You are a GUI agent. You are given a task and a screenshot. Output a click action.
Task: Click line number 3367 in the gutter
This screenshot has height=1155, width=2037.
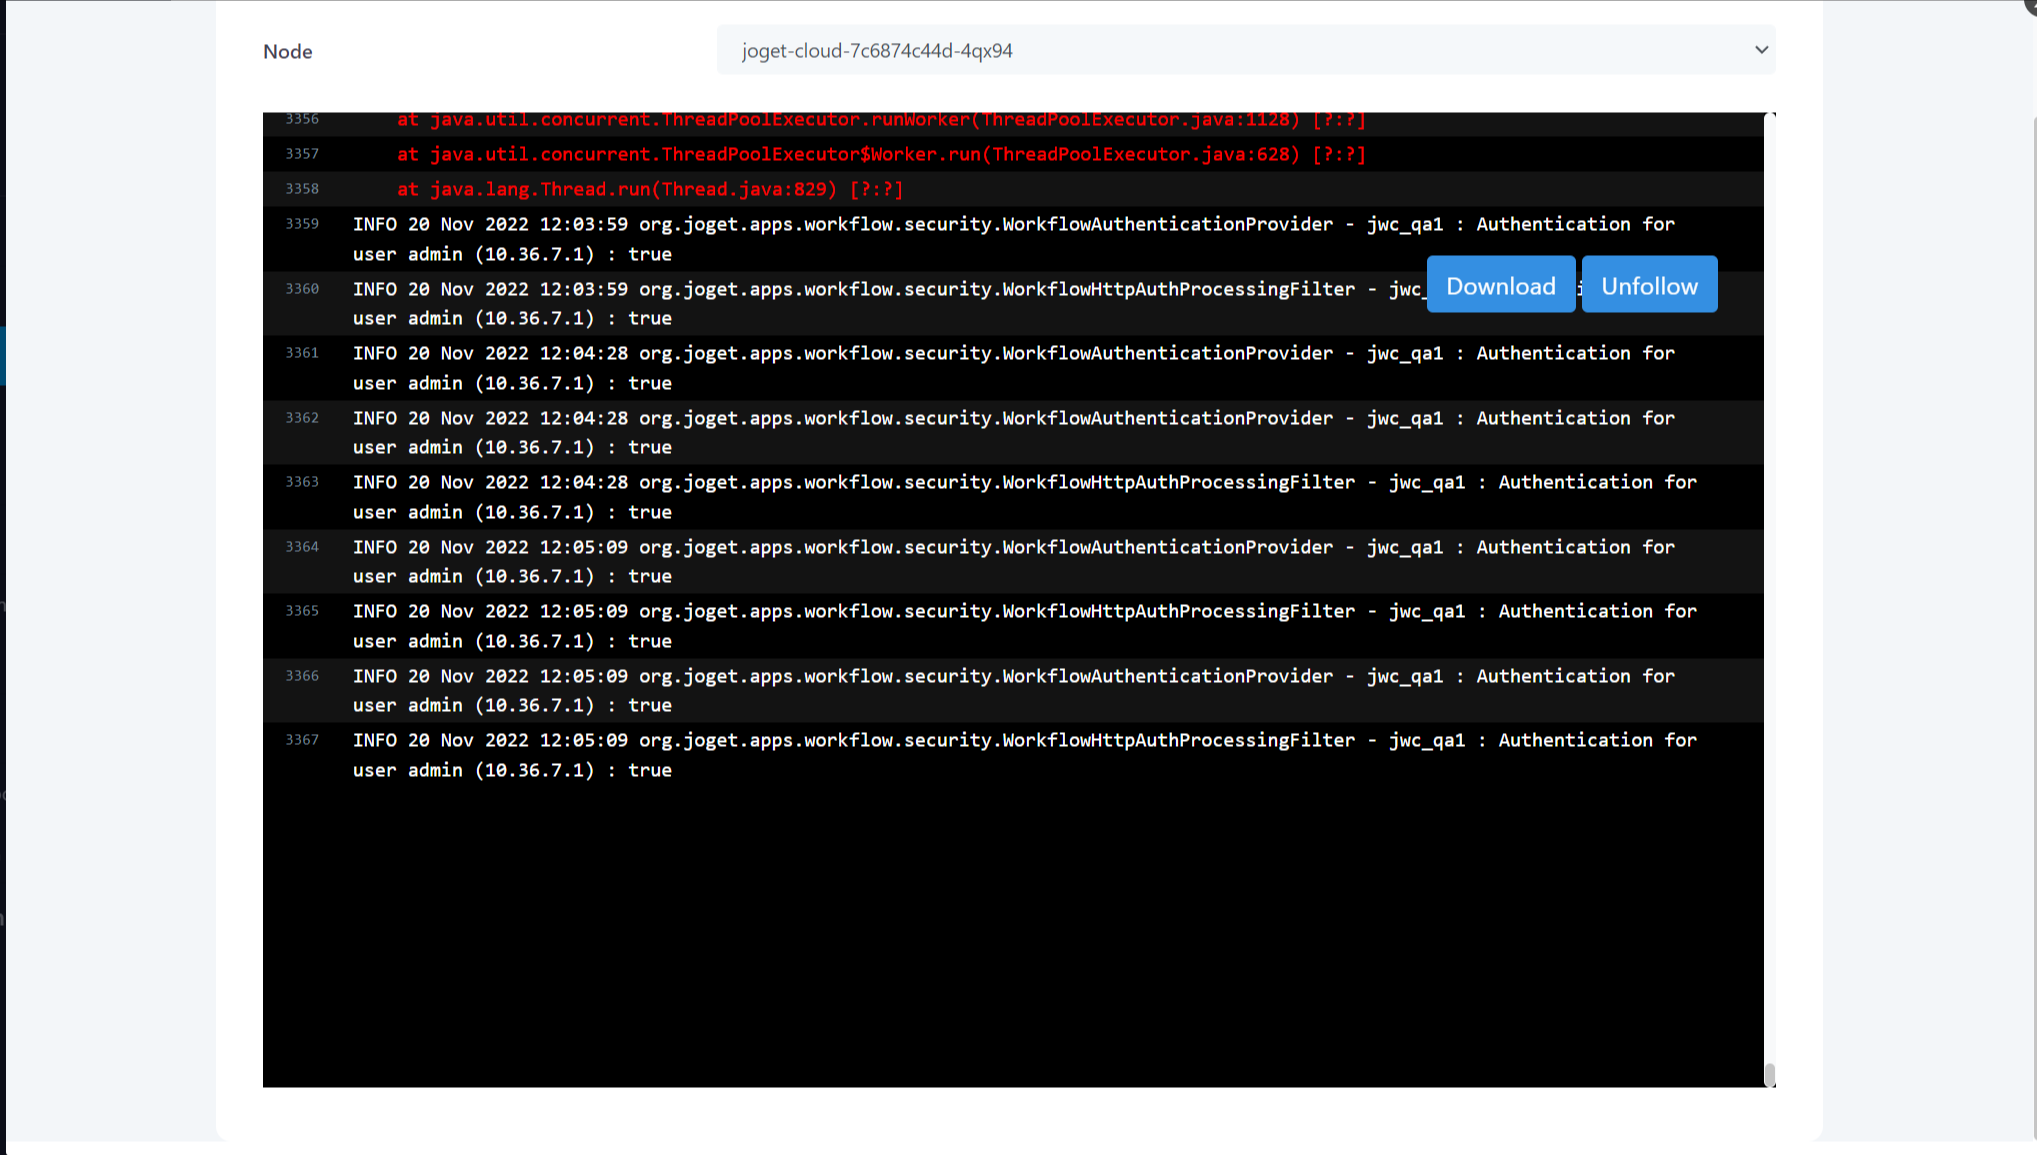point(302,740)
